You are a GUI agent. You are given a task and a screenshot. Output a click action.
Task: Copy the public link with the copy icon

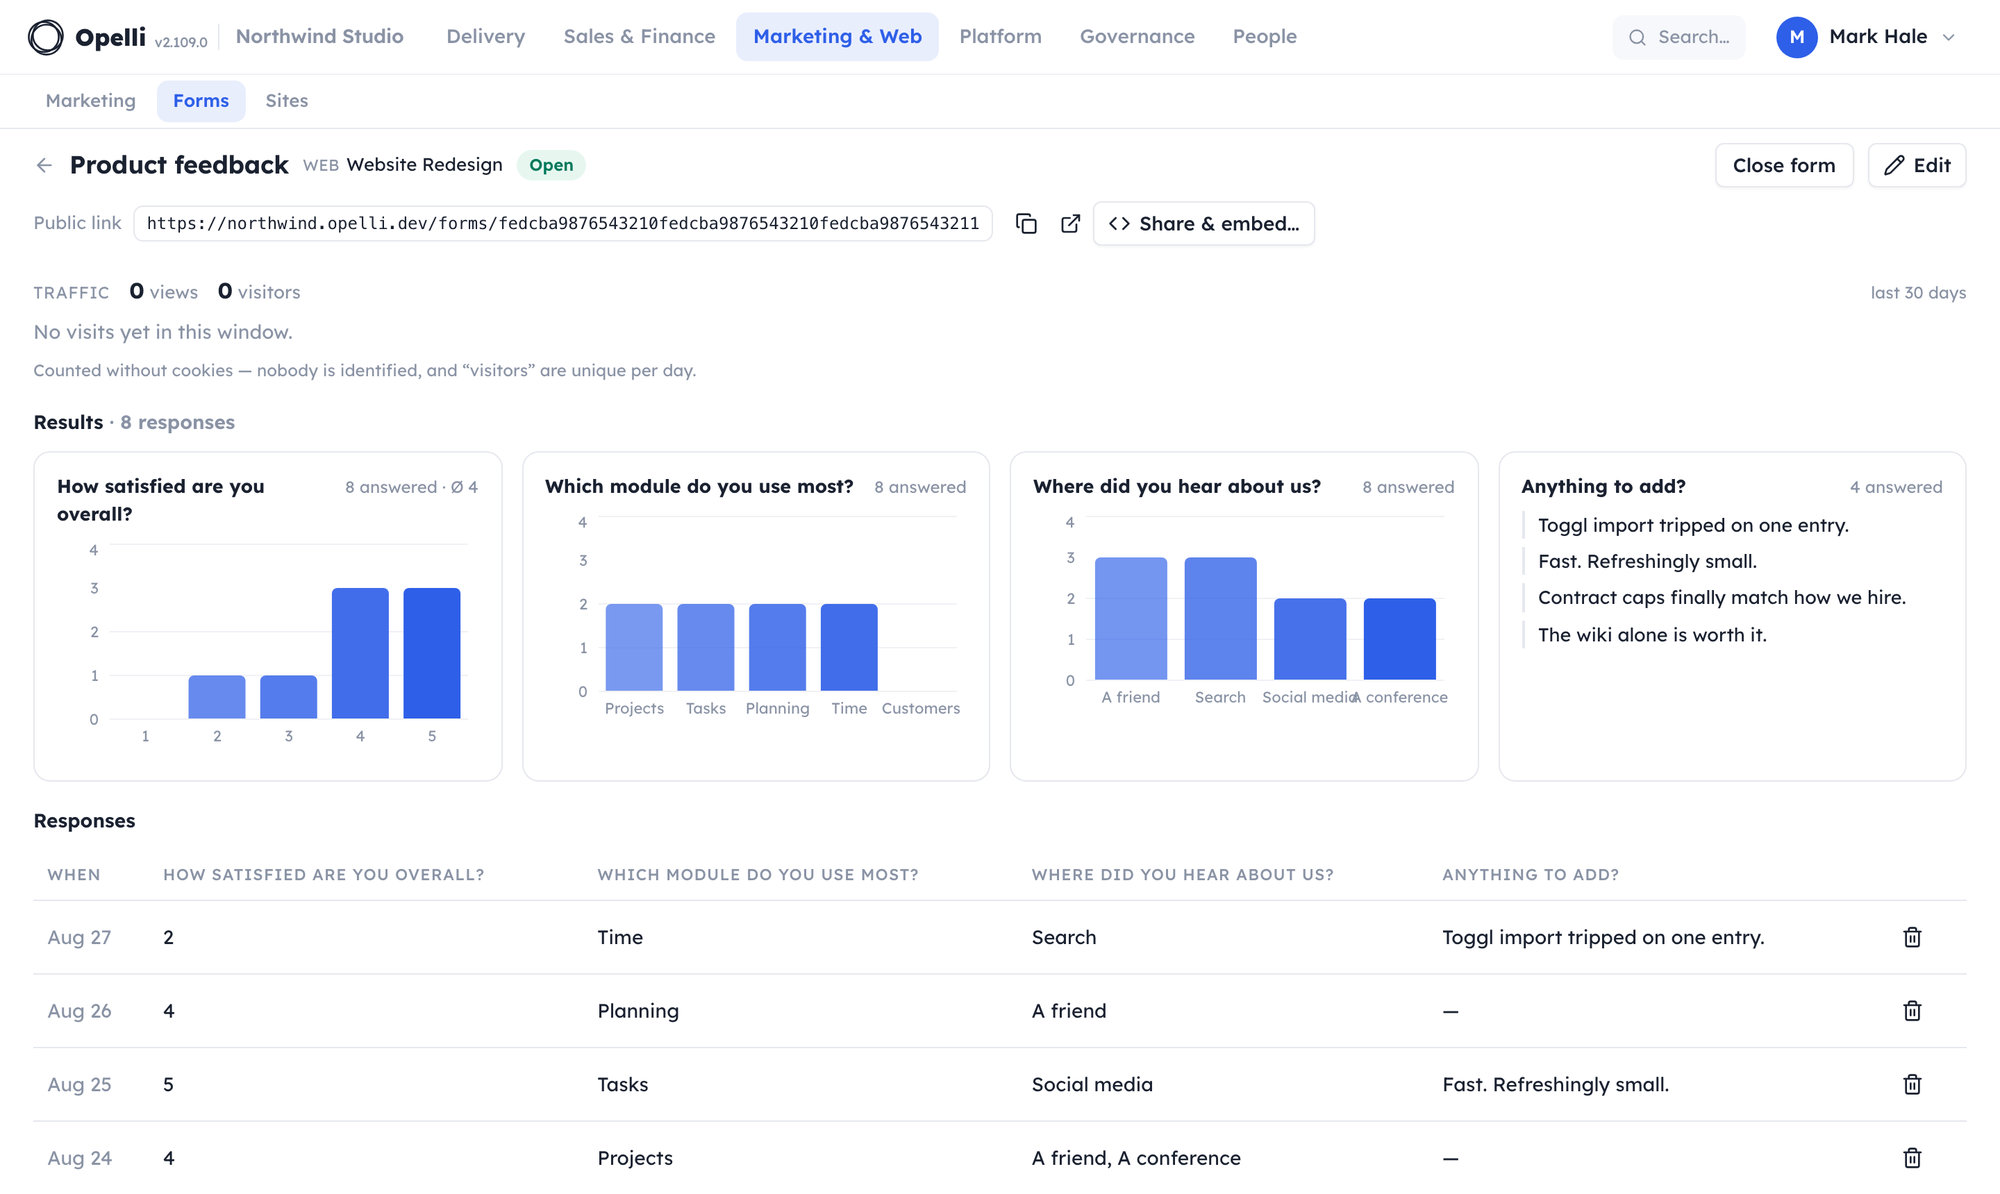click(x=1026, y=223)
